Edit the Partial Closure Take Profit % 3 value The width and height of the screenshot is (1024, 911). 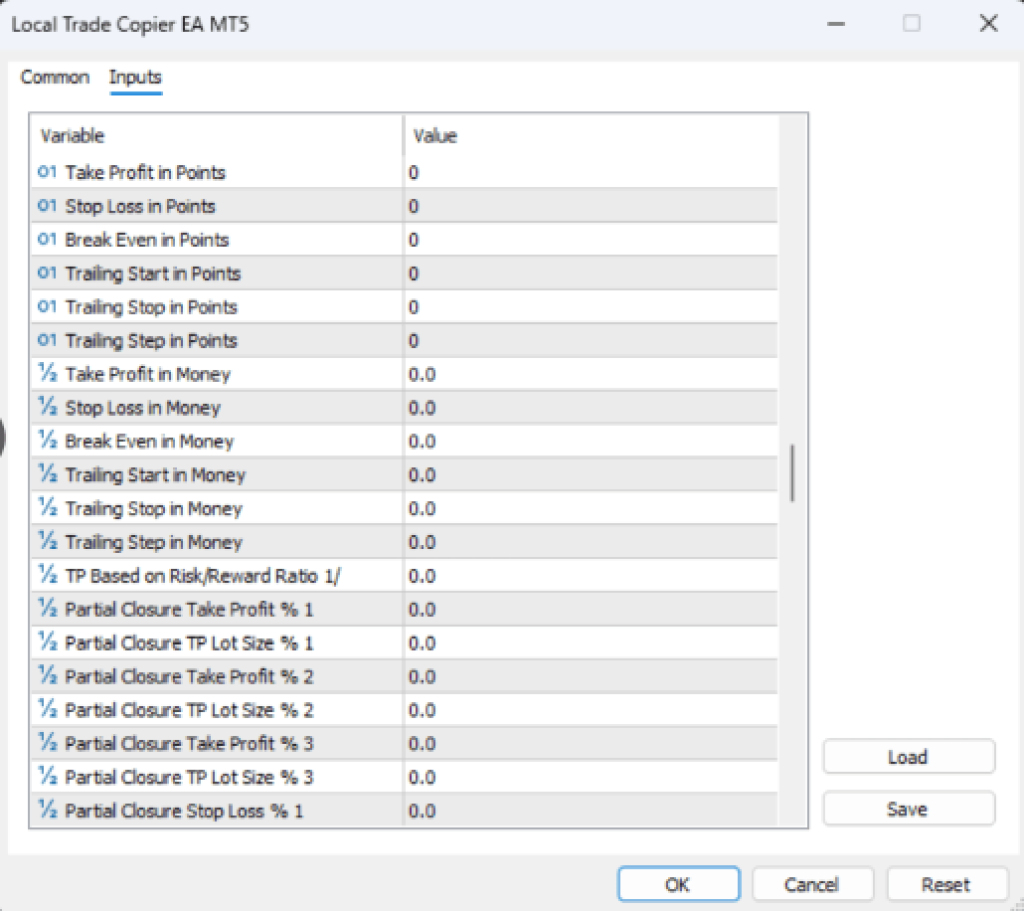pos(591,743)
